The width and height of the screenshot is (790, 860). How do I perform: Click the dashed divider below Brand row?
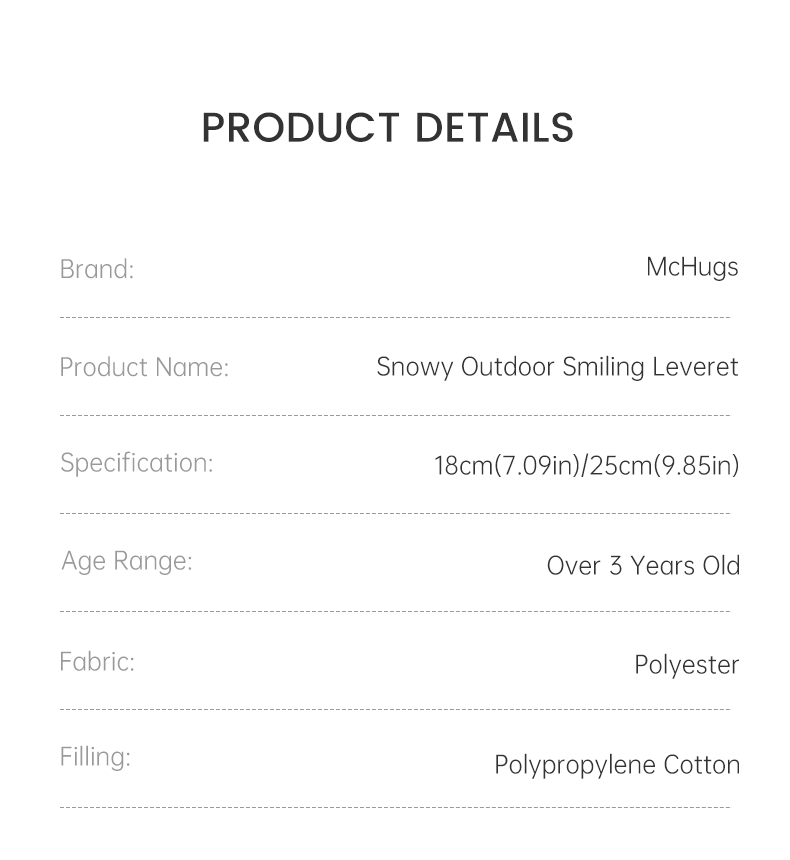[395, 318]
